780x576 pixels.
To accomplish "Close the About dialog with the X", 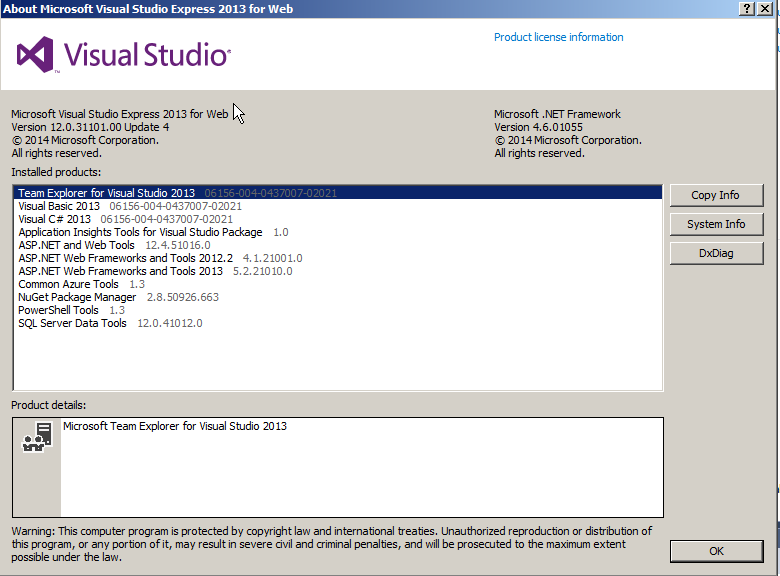I will click(x=765, y=9).
